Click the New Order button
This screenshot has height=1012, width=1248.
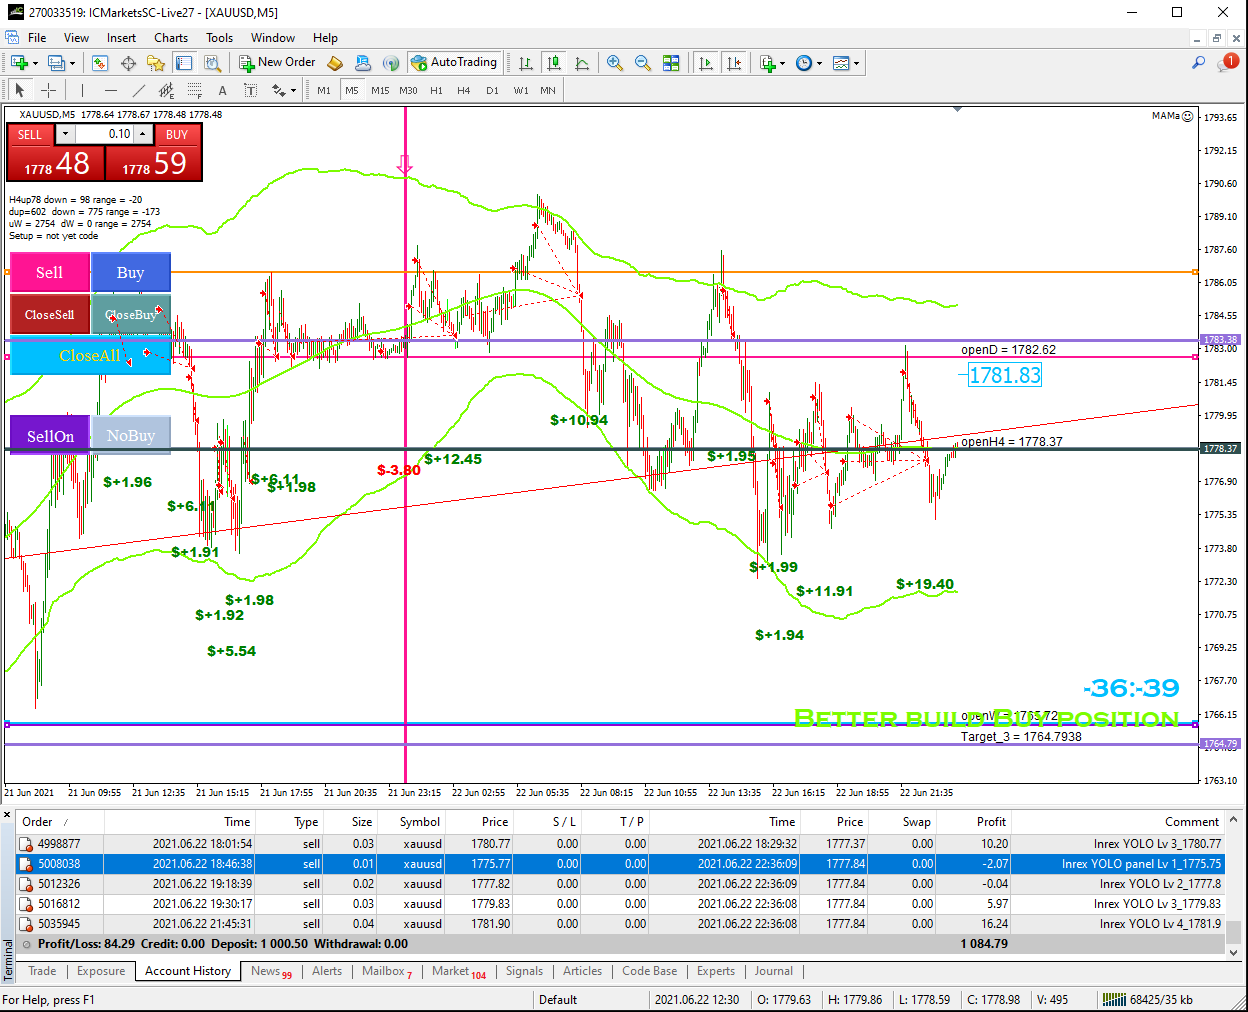277,62
